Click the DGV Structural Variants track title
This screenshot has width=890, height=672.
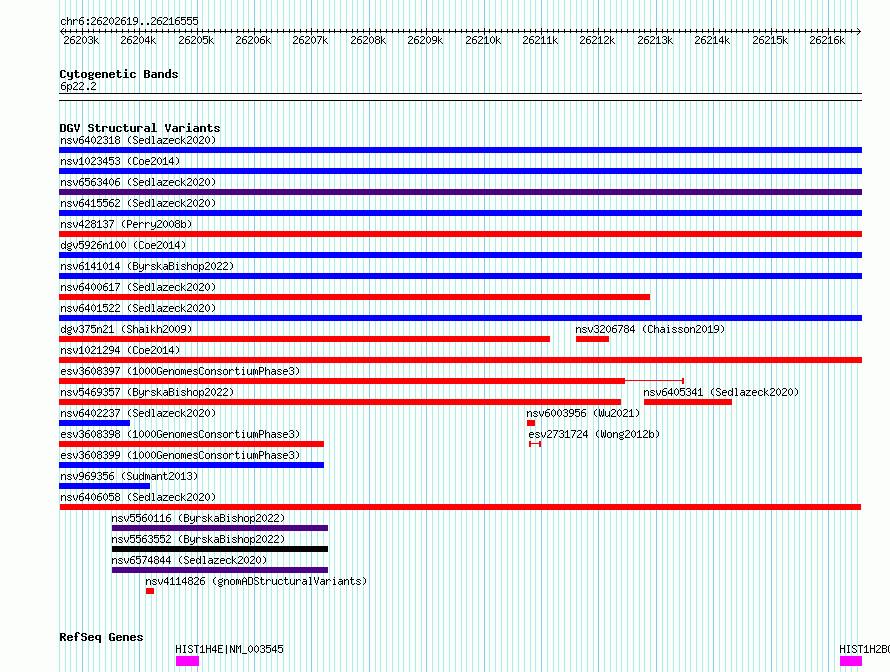(140, 128)
